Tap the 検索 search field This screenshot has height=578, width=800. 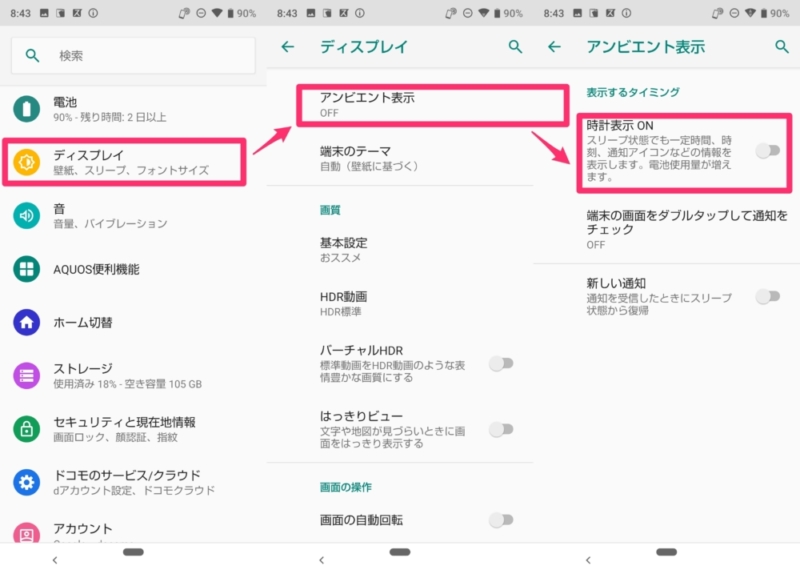click(133, 55)
